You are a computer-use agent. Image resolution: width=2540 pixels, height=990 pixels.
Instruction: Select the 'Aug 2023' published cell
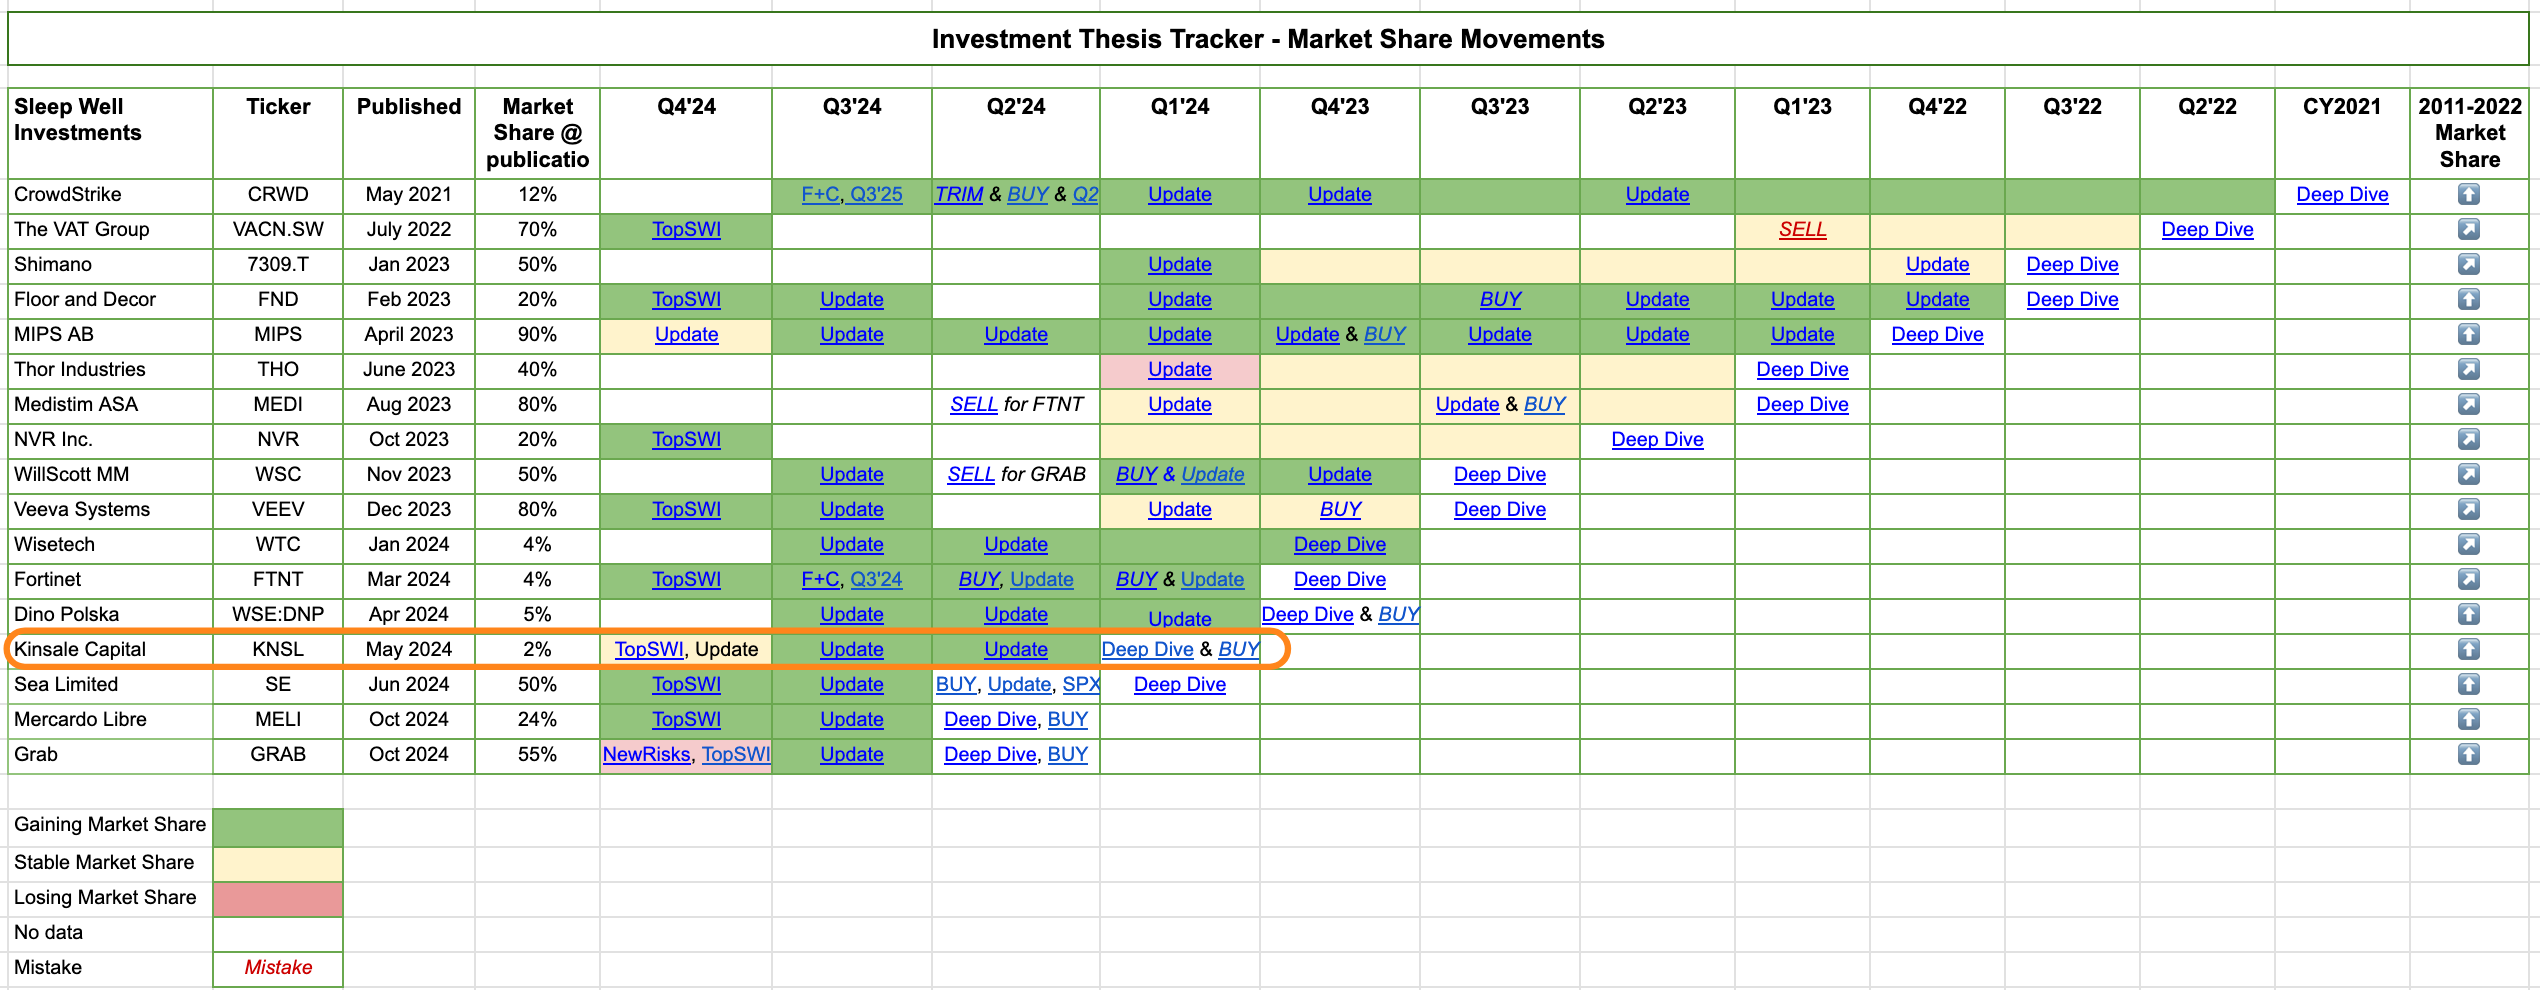point(408,404)
